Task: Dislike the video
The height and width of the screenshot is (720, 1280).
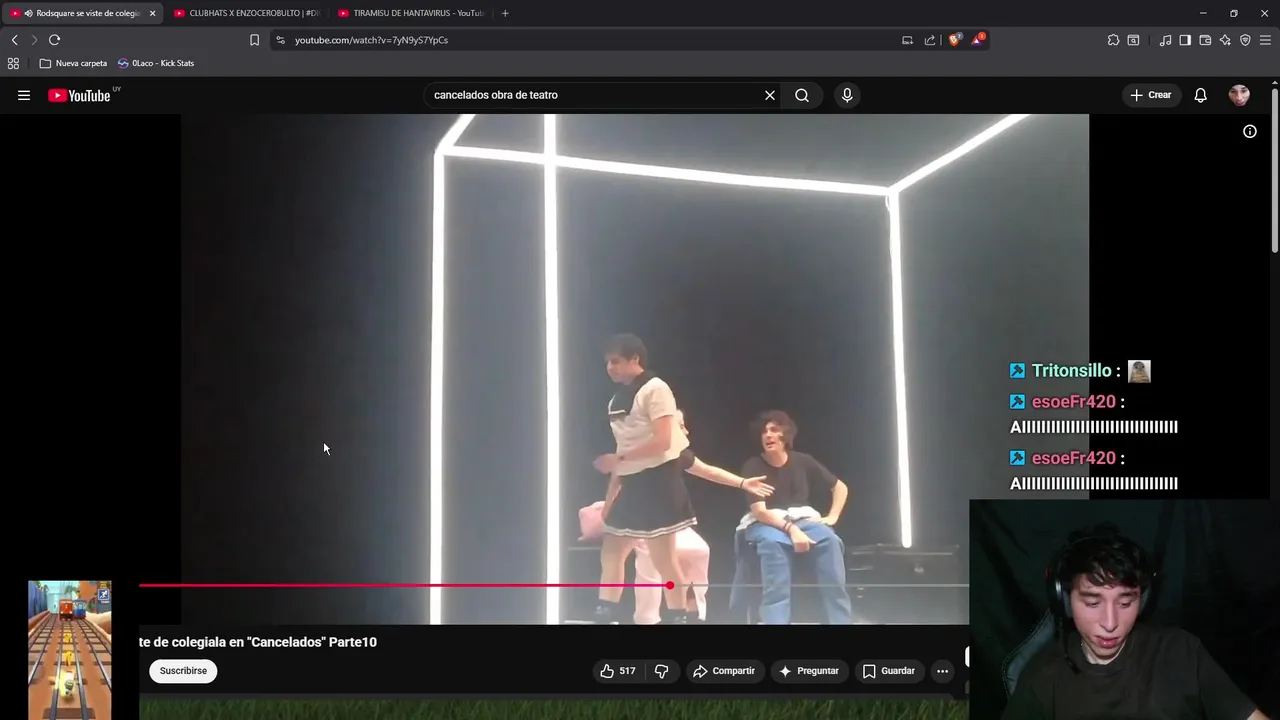Action: pyautogui.click(x=661, y=671)
